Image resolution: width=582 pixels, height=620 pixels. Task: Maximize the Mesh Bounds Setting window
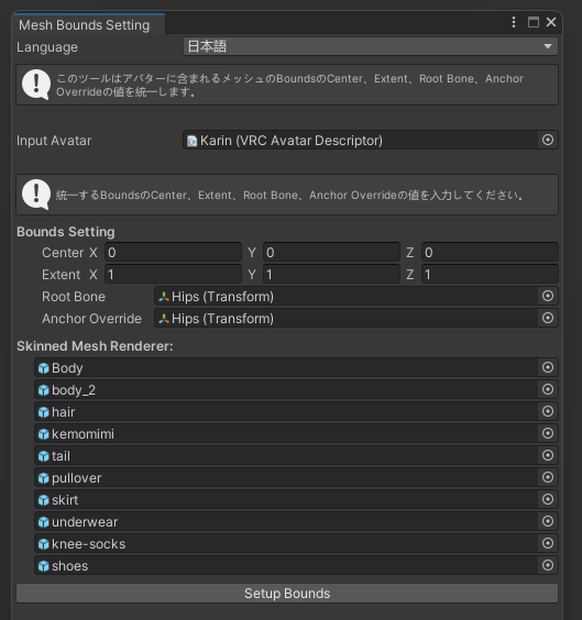pyautogui.click(x=533, y=22)
